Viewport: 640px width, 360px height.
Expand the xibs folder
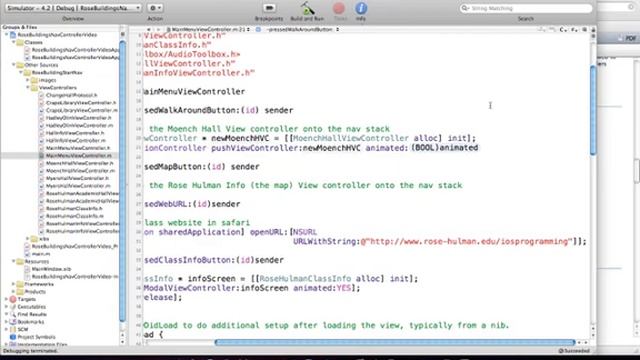(28, 239)
